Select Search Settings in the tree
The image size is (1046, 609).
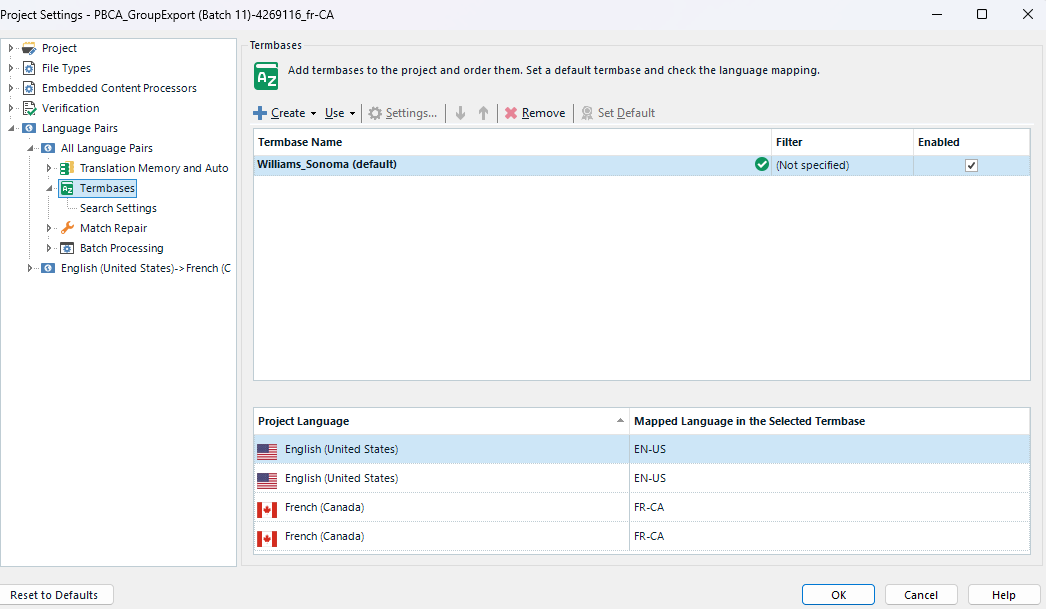click(x=118, y=207)
